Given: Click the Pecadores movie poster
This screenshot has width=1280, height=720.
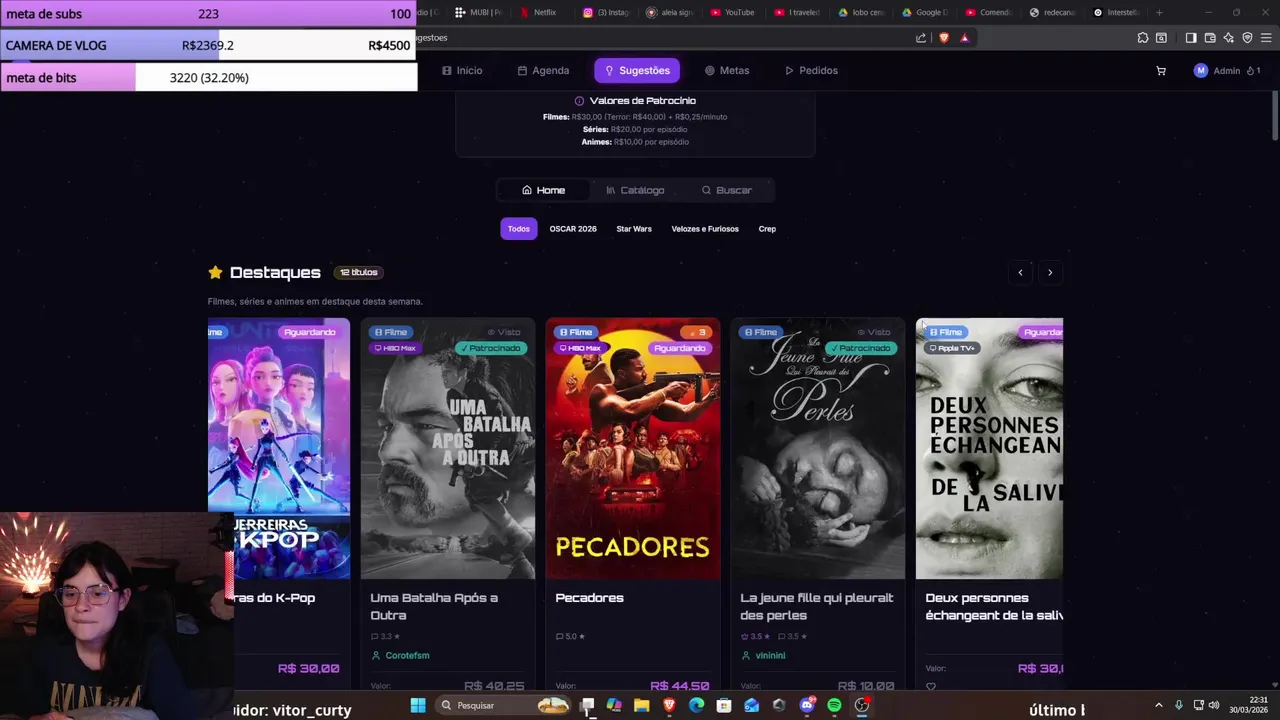Looking at the screenshot, I should [x=633, y=448].
